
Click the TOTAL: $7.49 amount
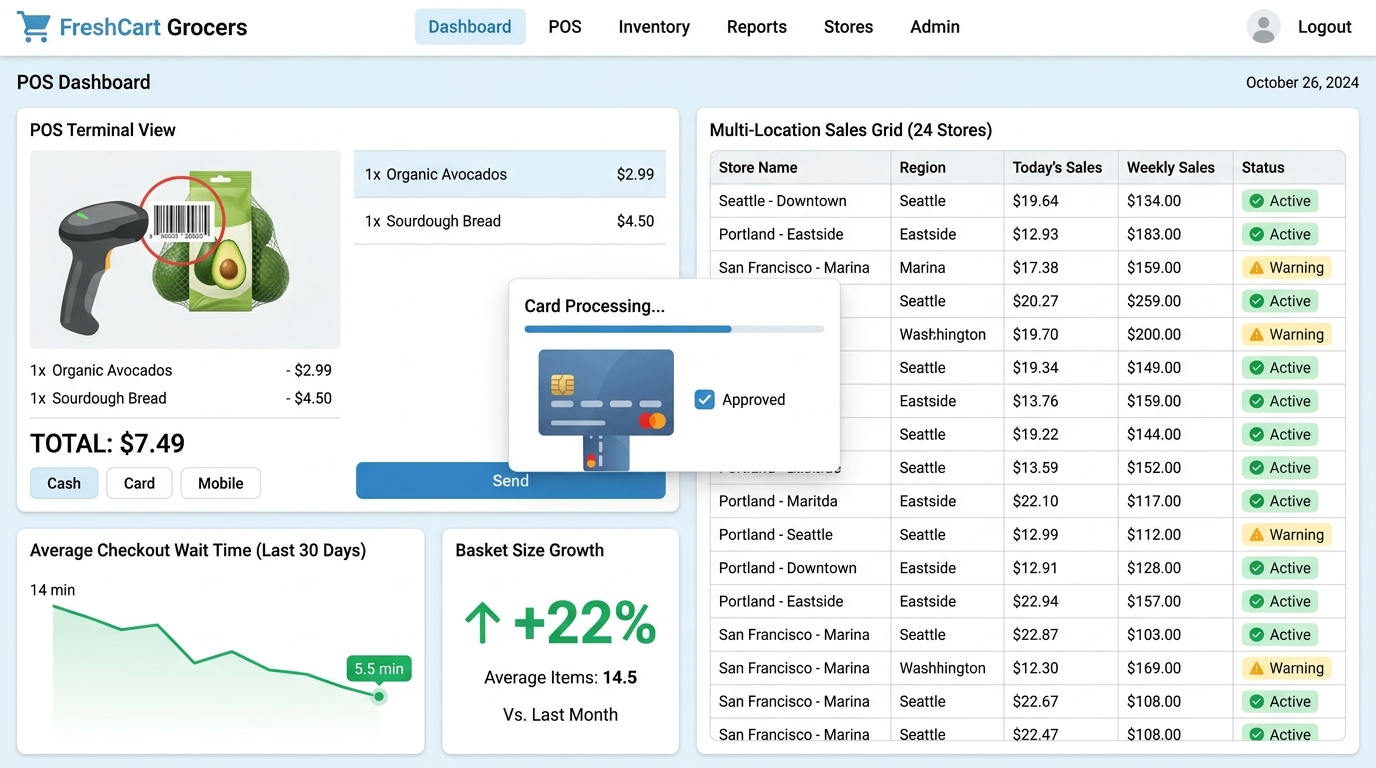[107, 443]
